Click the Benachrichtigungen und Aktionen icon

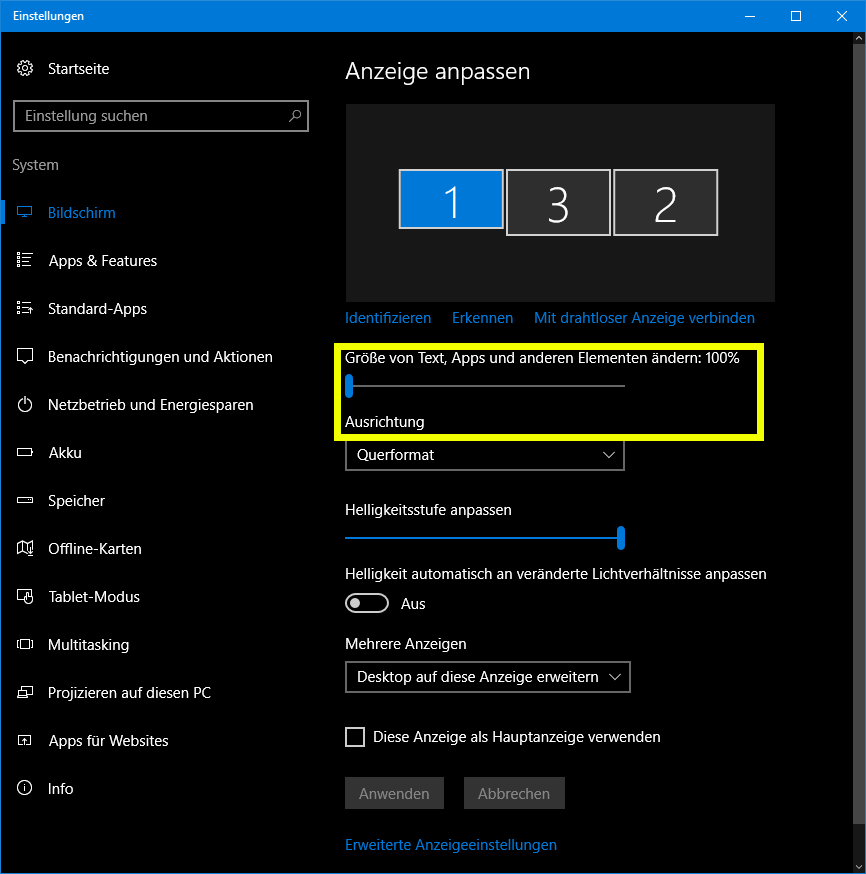(x=25, y=357)
